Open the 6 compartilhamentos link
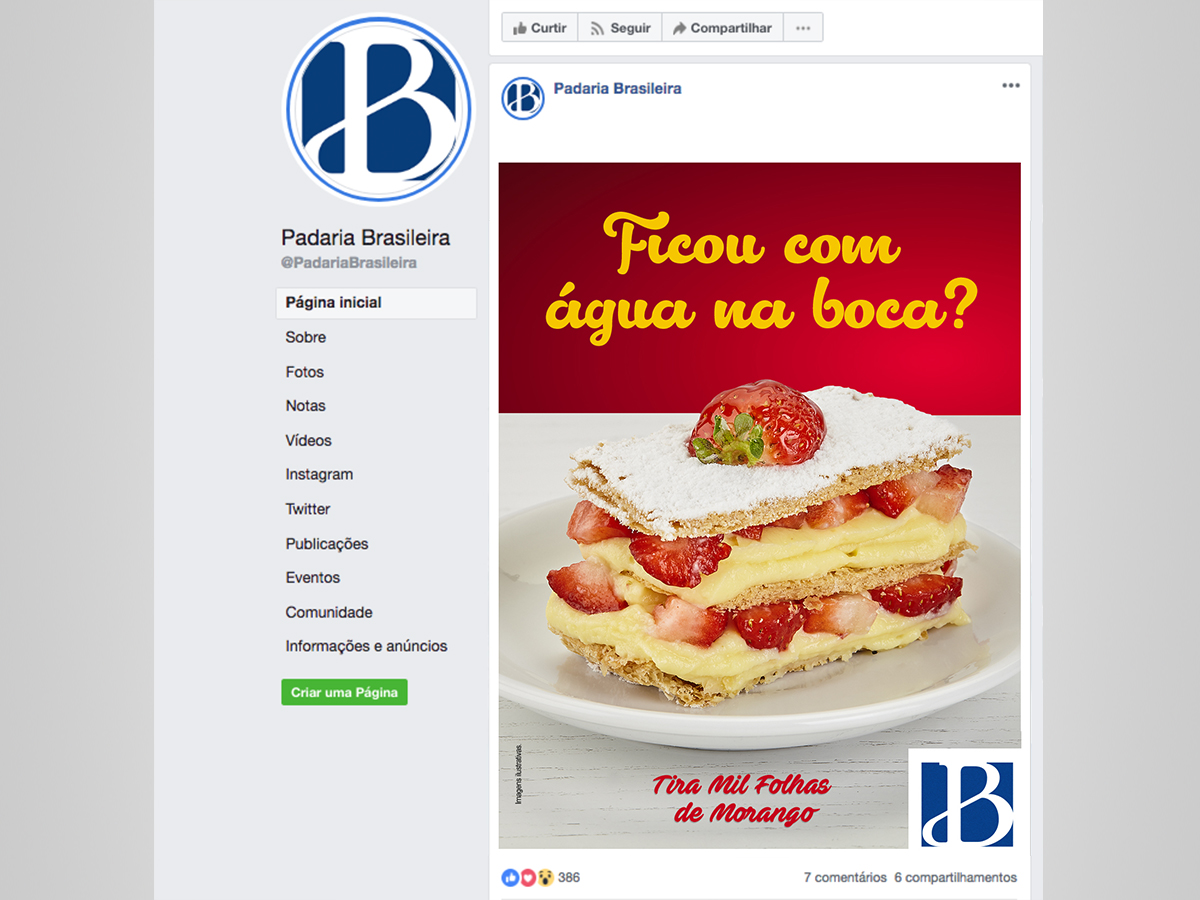1200x900 pixels. pyautogui.click(x=955, y=878)
